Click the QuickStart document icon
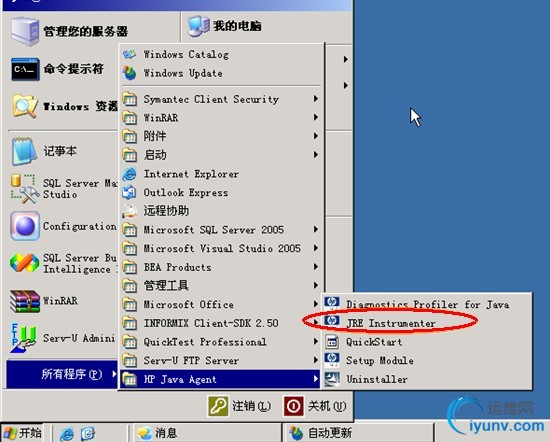The image size is (550, 442). coord(332,341)
